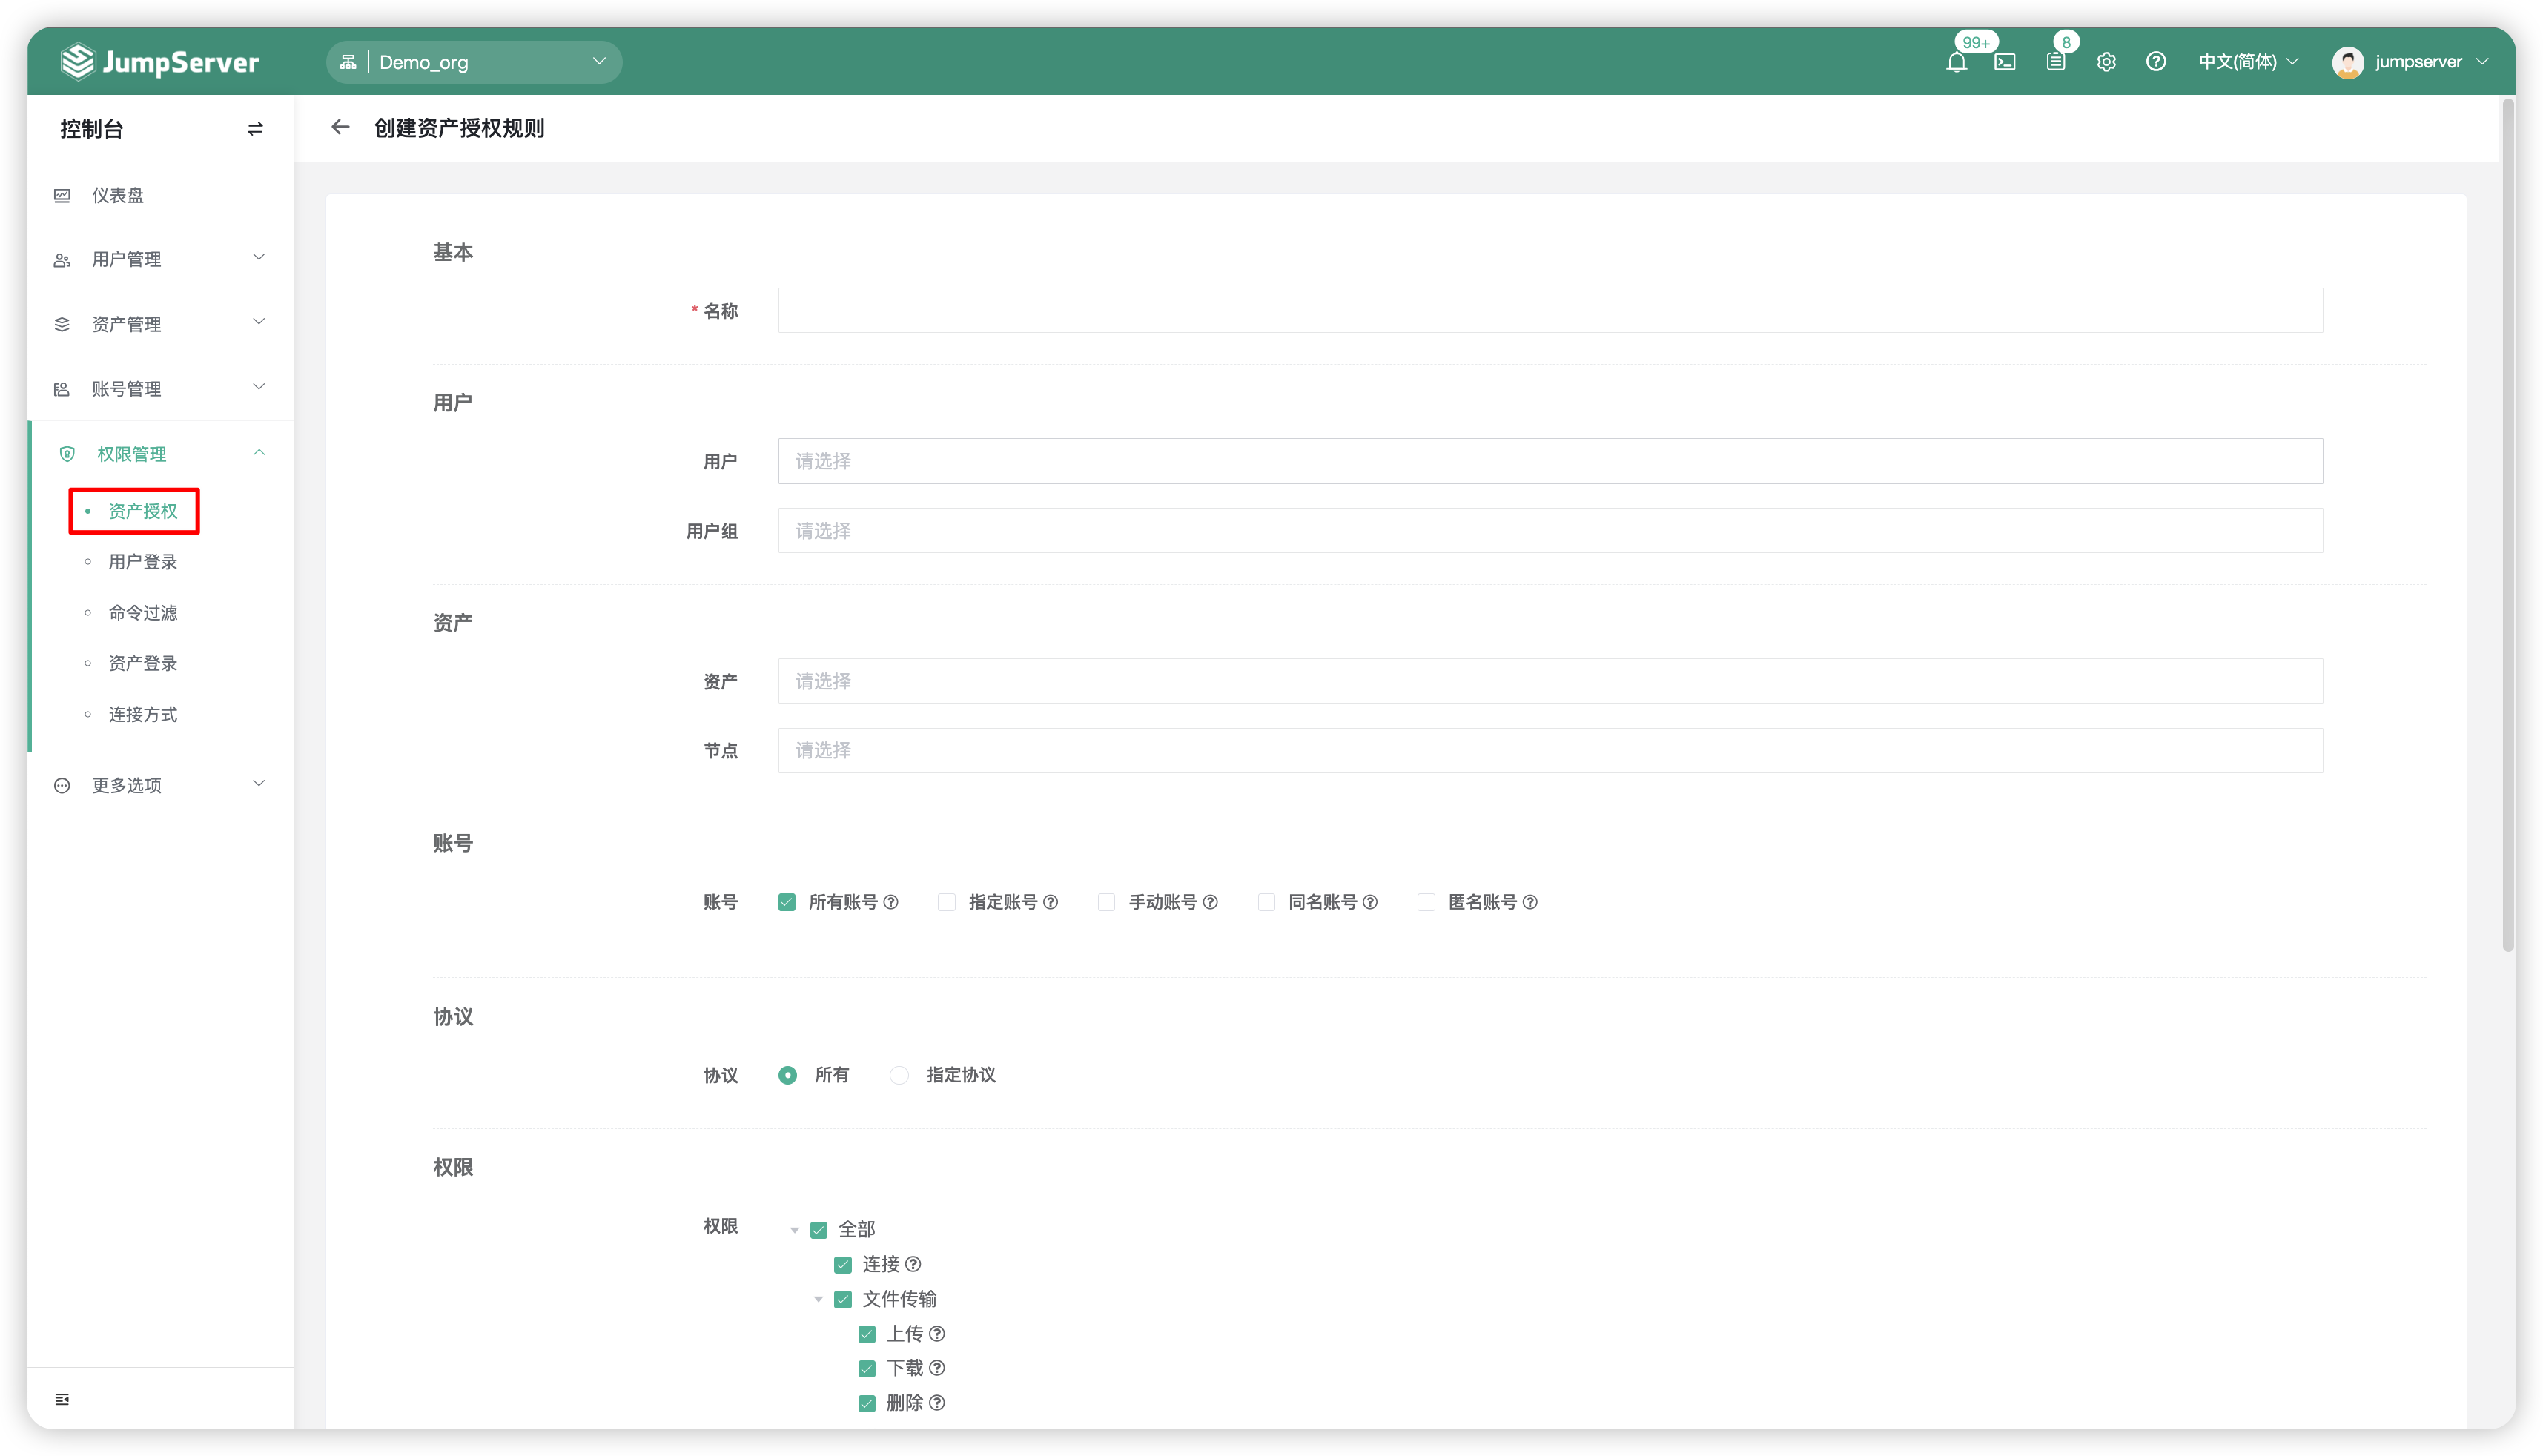Uncheck the 下载 permission checkbox
The width and height of the screenshot is (2543, 1456).
867,1368
